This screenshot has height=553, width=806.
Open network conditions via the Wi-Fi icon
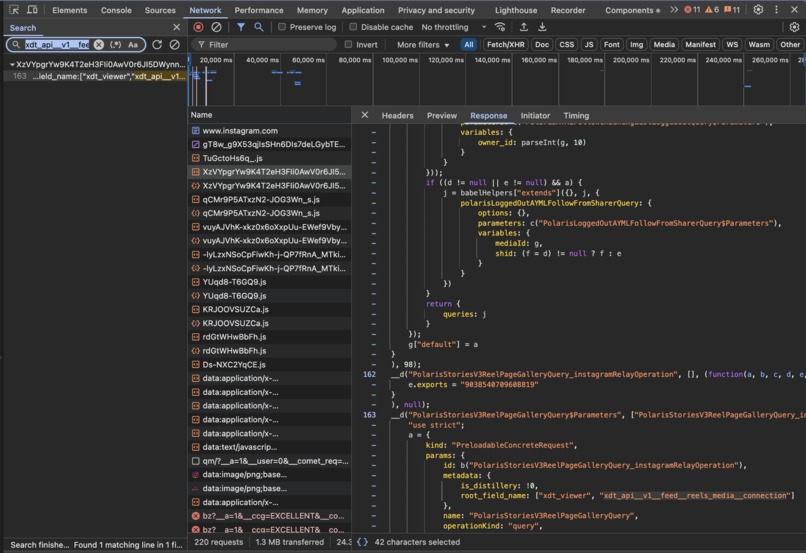(x=500, y=27)
